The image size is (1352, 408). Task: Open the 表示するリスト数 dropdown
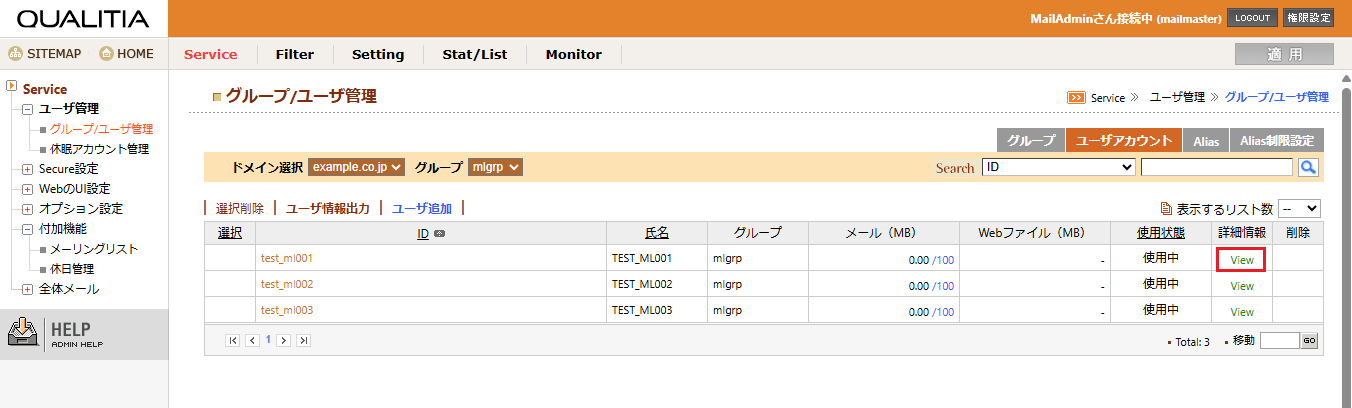(1300, 209)
